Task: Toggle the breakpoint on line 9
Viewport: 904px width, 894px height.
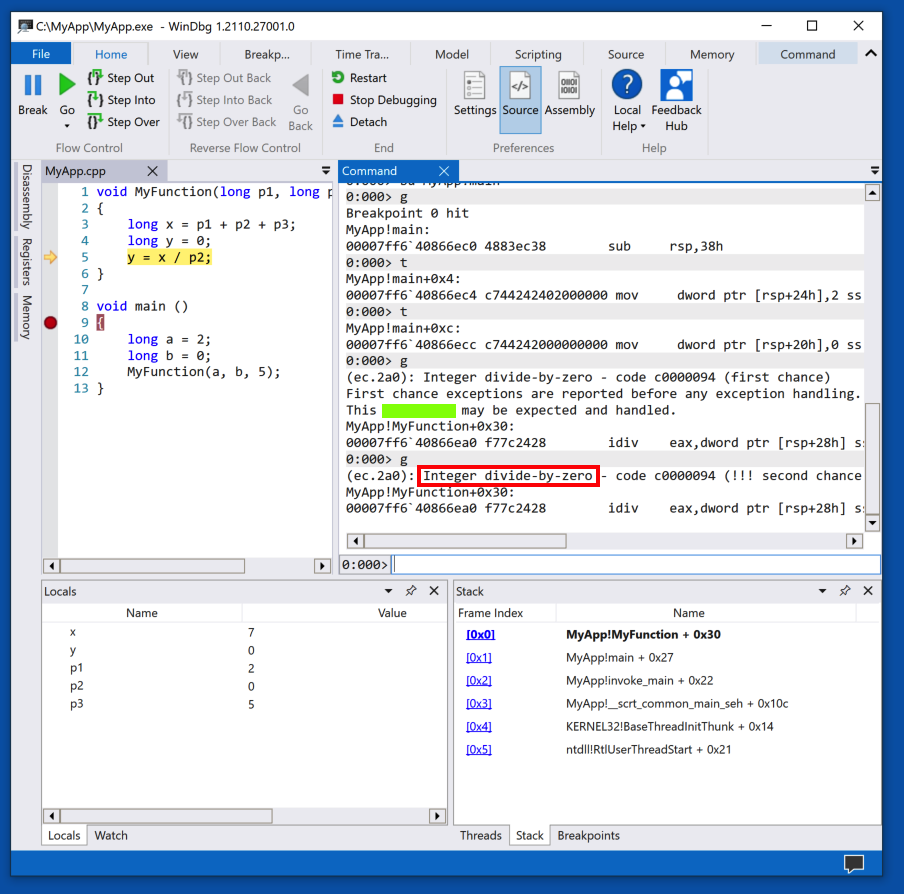Action: tap(51, 322)
